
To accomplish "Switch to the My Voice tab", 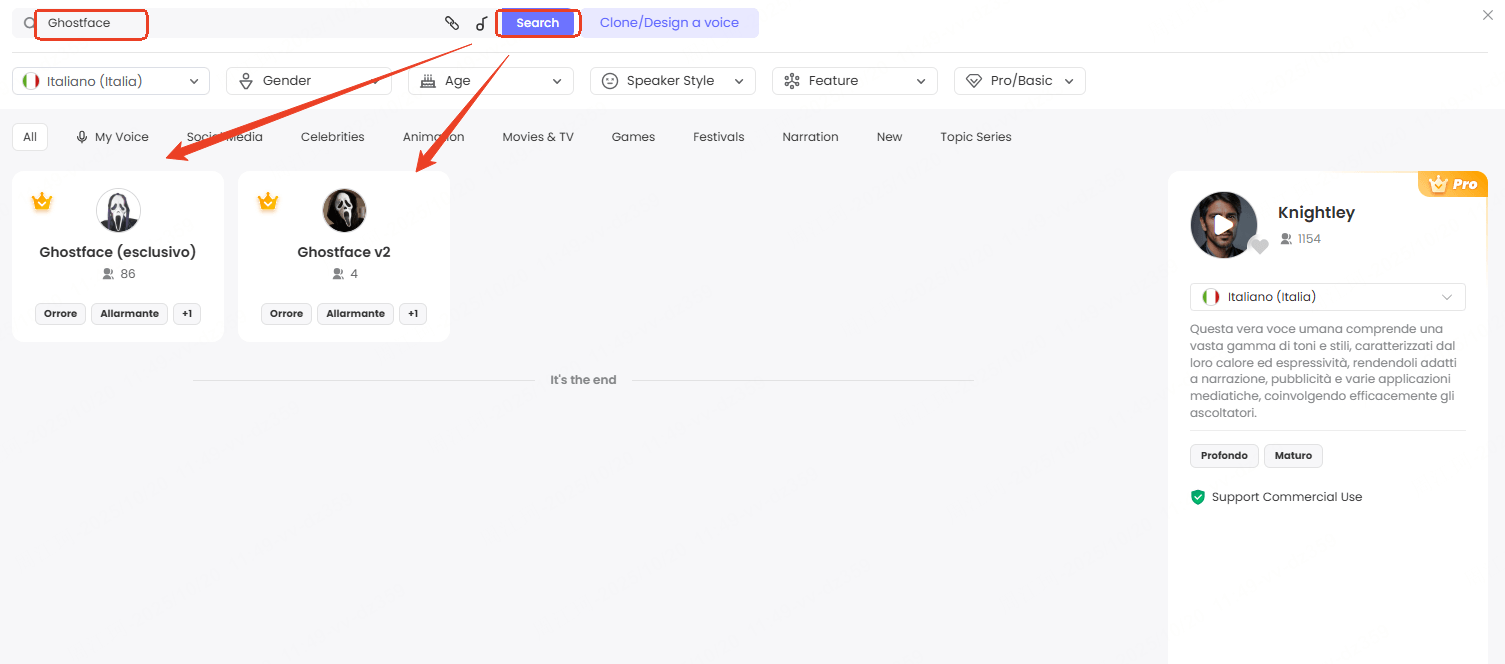I will (x=112, y=137).
